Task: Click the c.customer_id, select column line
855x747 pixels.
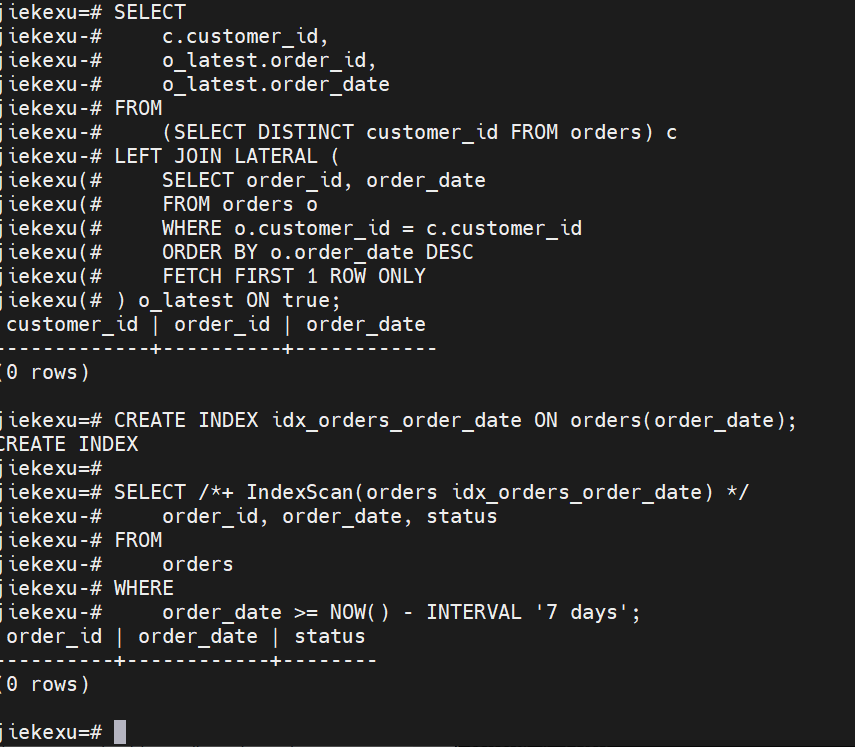Action: tap(245, 36)
